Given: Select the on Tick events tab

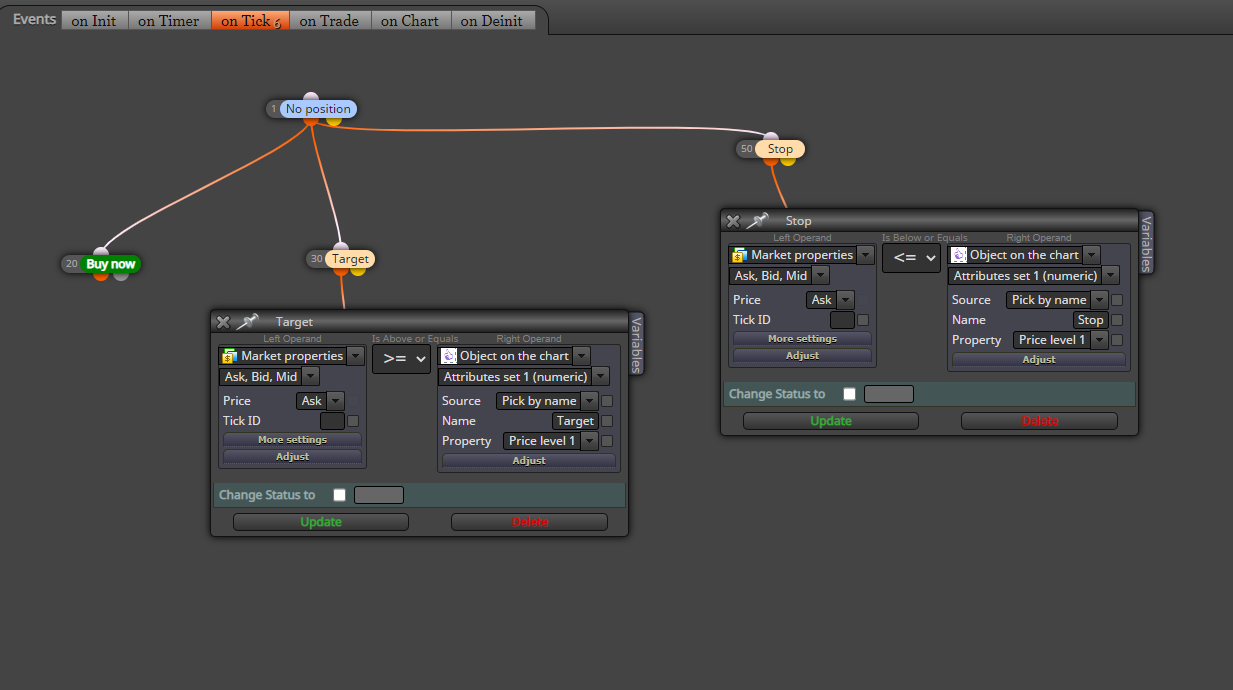Looking at the screenshot, I should [250, 20].
